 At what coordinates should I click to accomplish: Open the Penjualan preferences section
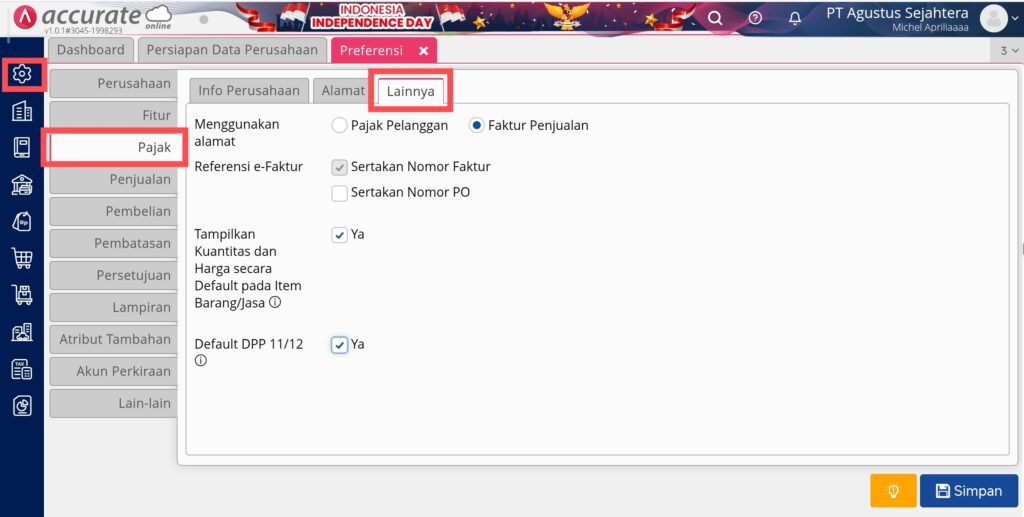pos(111,180)
